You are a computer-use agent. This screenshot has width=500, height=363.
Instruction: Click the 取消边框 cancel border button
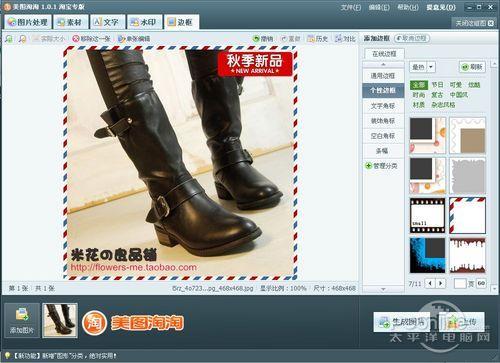412,38
